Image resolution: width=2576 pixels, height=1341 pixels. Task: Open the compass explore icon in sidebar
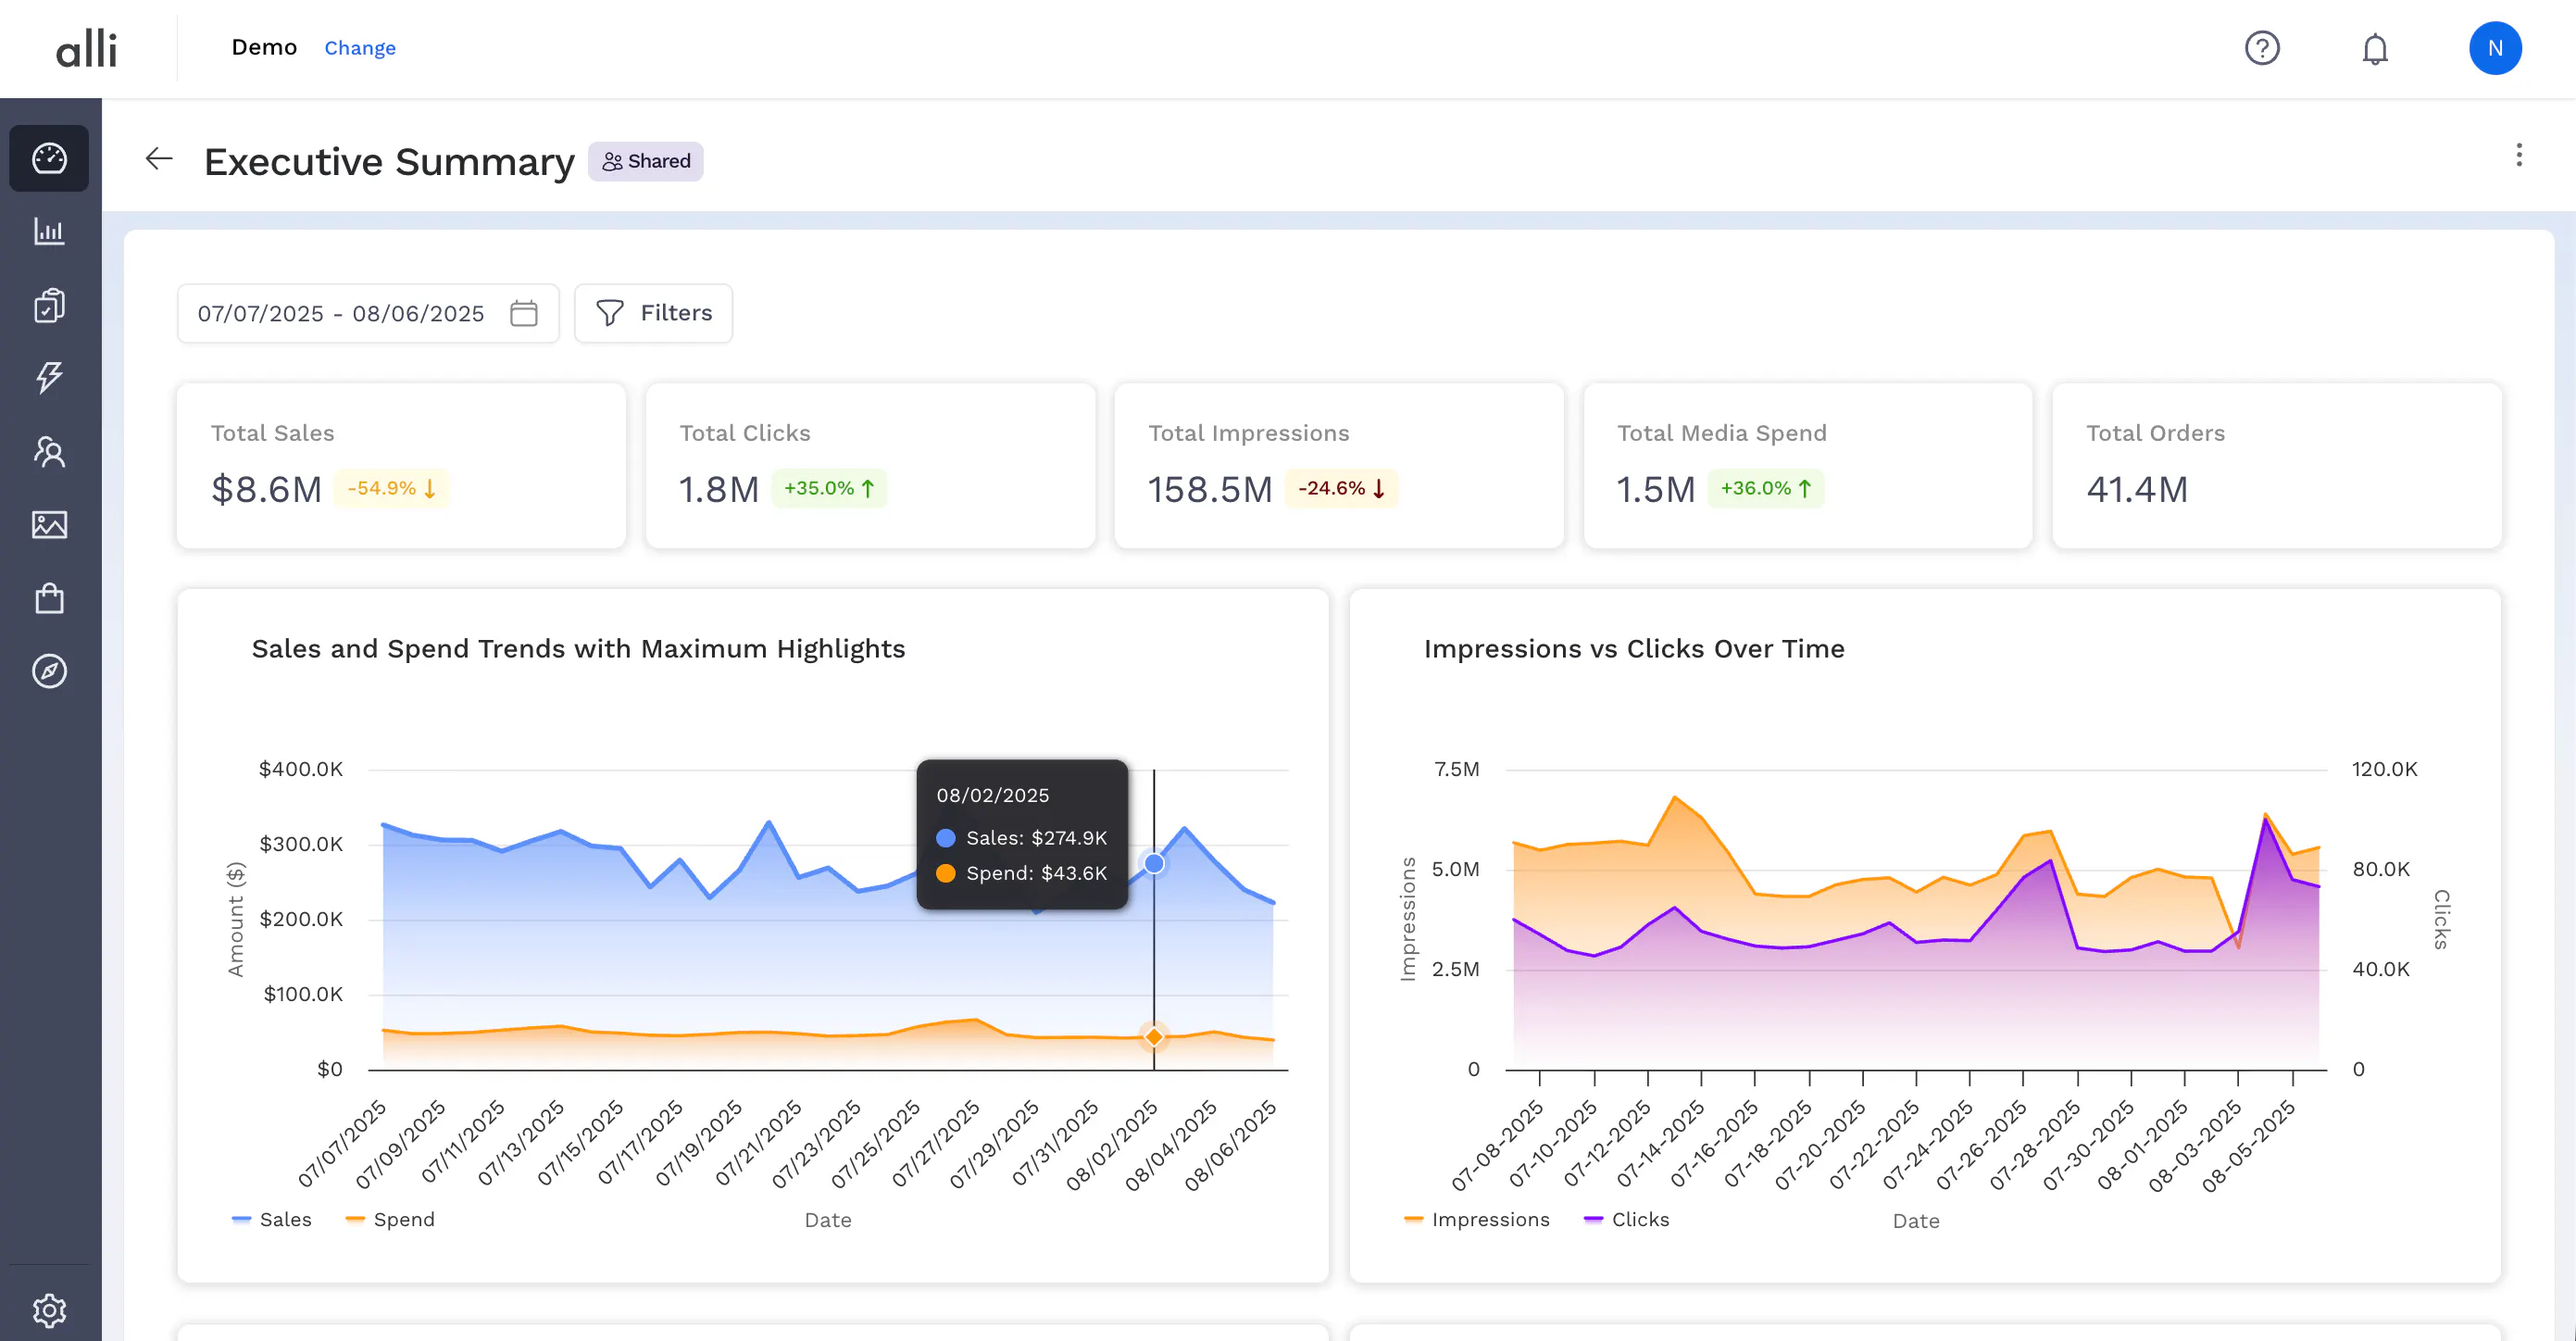tap(49, 671)
